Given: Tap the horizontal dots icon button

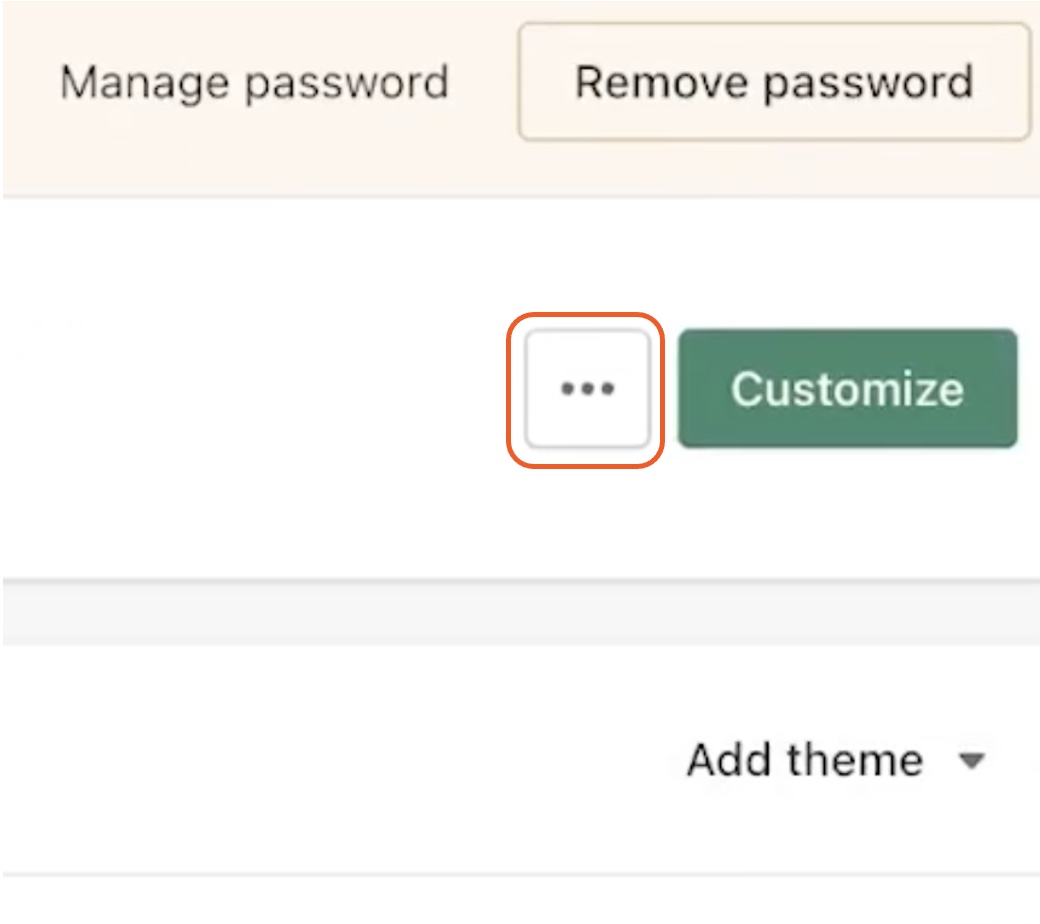Looking at the screenshot, I should click(x=587, y=389).
